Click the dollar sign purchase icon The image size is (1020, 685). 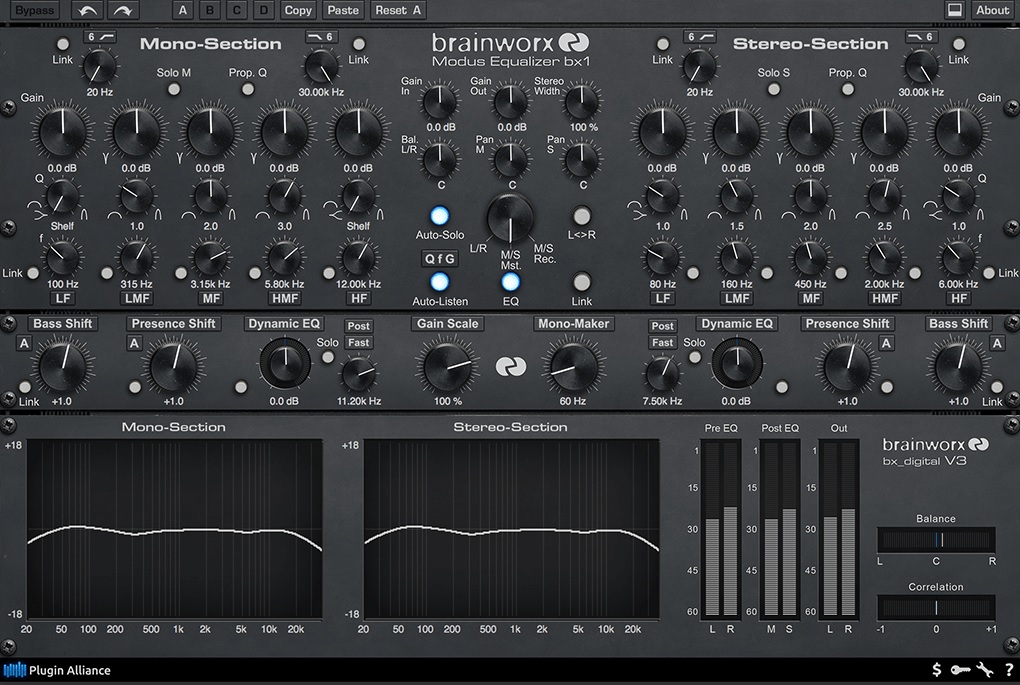pos(936,669)
